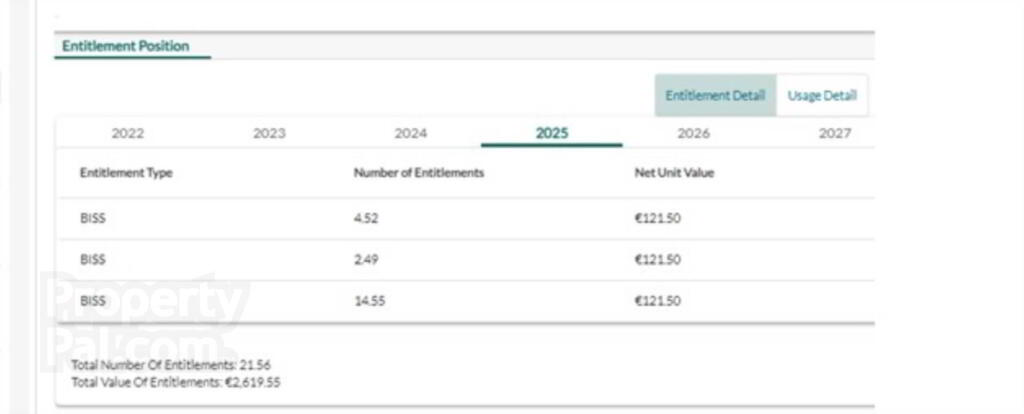Click the Entitlement Type column header
This screenshot has width=1024, height=414.
pos(126,173)
